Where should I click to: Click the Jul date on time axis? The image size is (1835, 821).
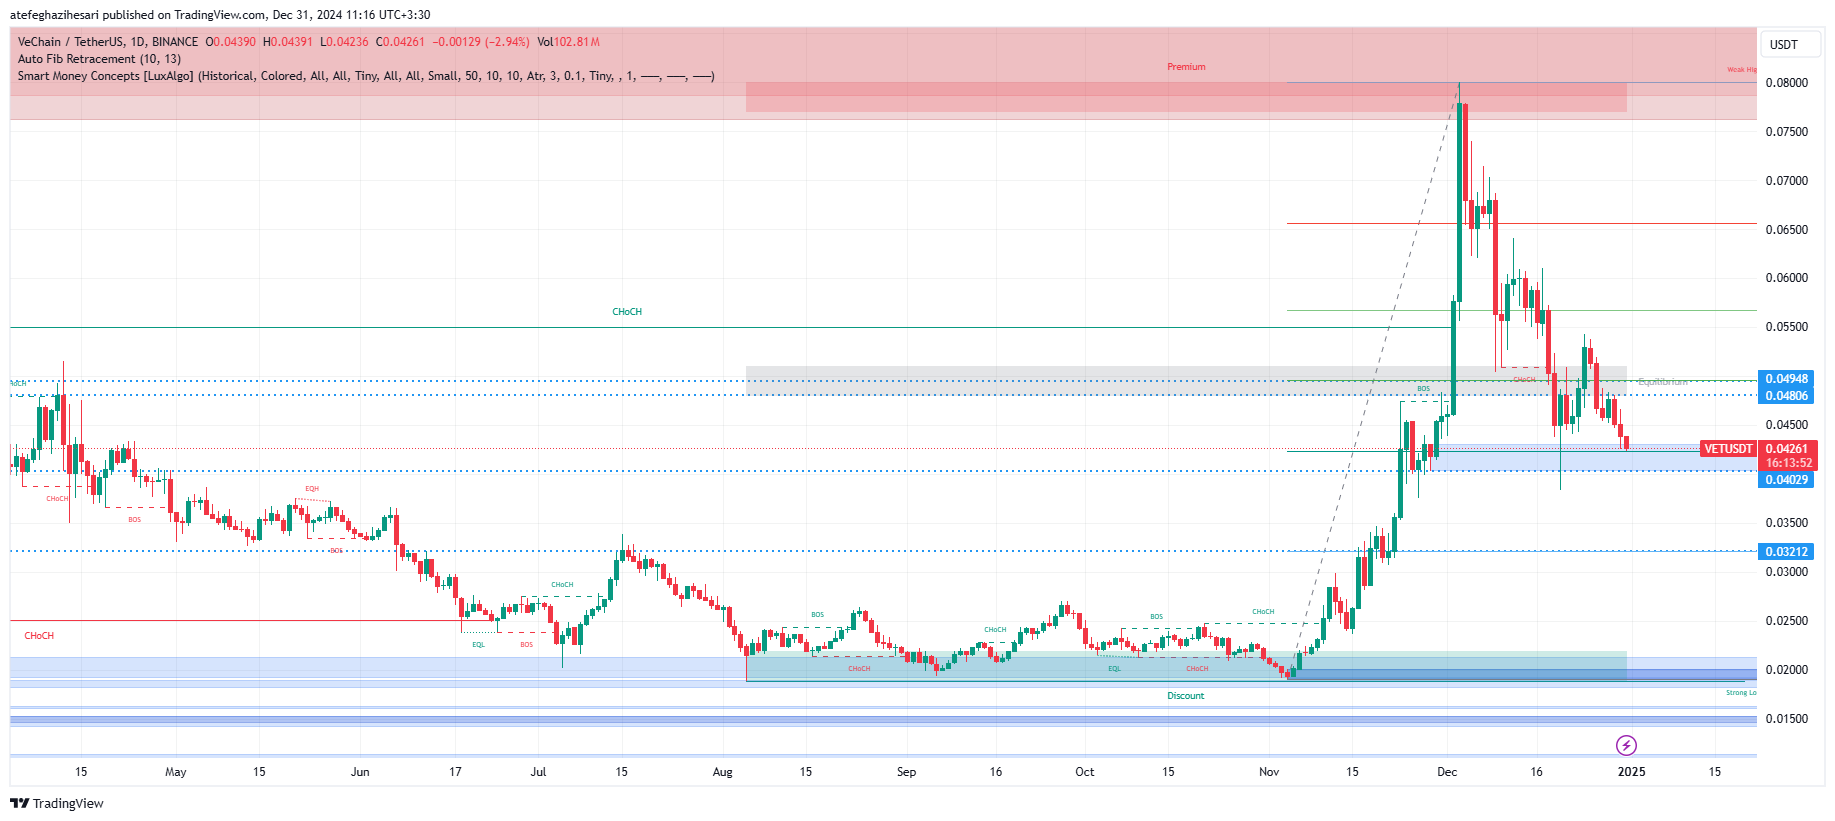coord(538,772)
